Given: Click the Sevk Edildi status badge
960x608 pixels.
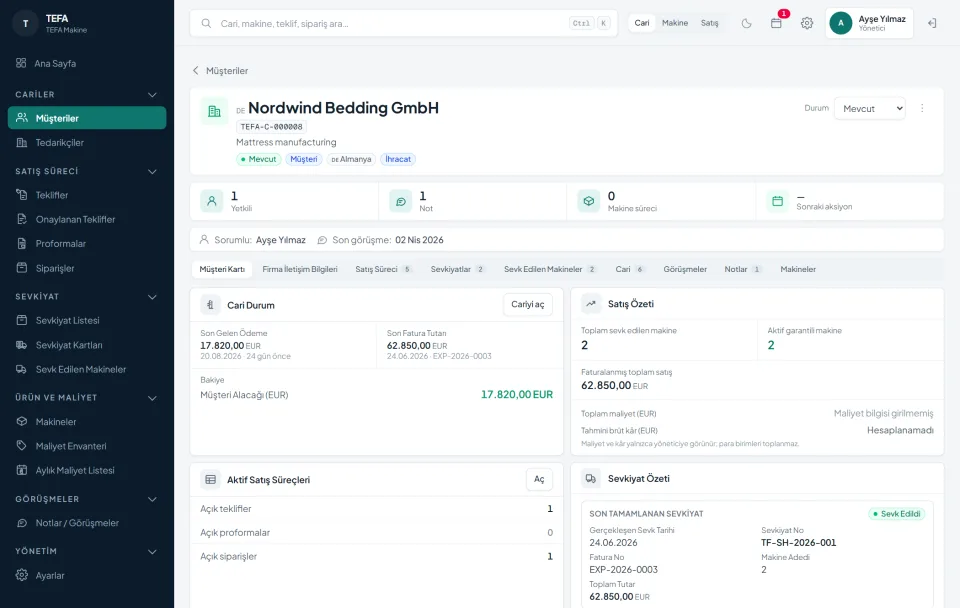Looking at the screenshot, I should point(896,514).
